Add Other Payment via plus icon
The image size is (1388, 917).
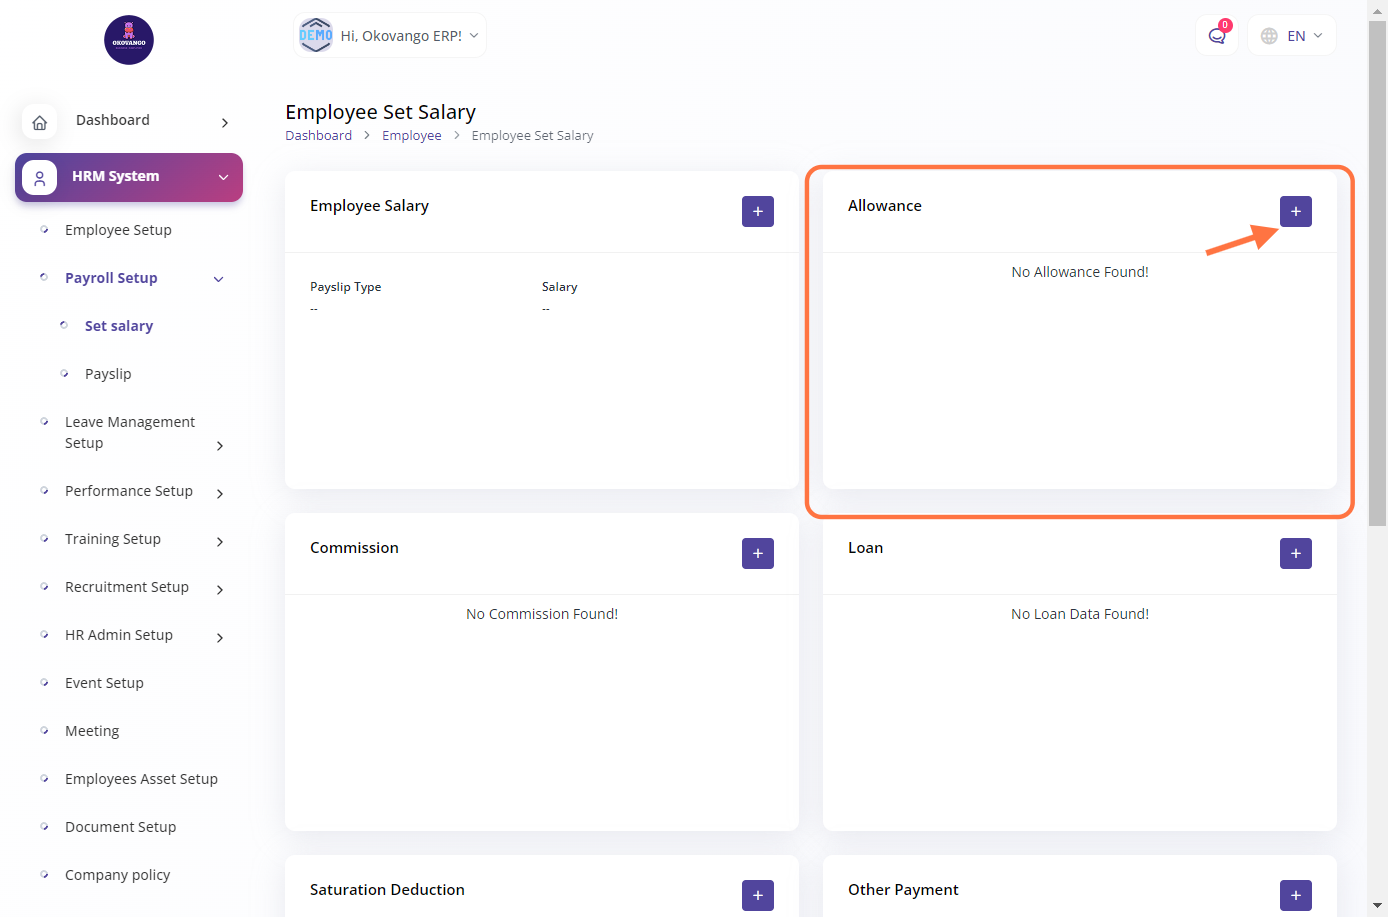click(1295, 895)
